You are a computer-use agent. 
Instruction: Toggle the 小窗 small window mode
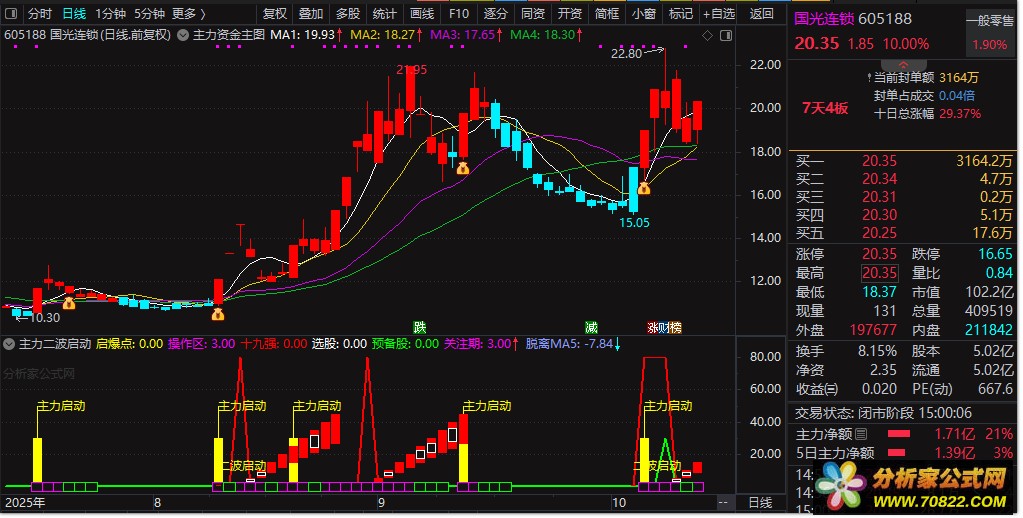[x=644, y=14]
